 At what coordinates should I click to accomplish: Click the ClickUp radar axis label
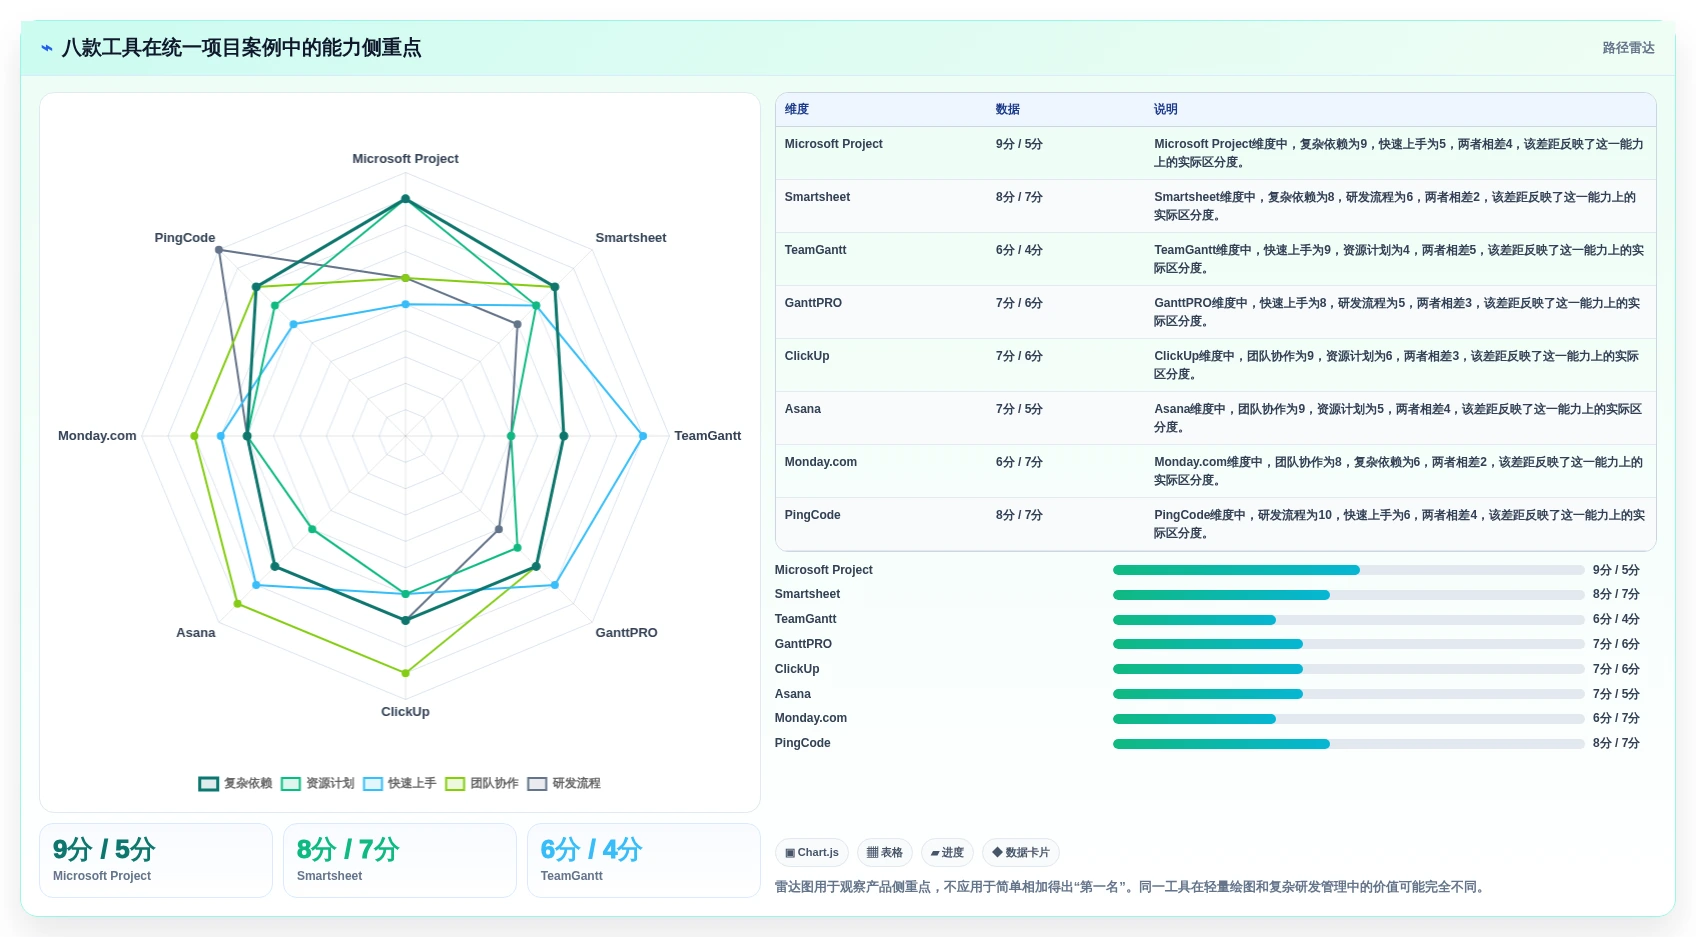pyautogui.click(x=405, y=712)
